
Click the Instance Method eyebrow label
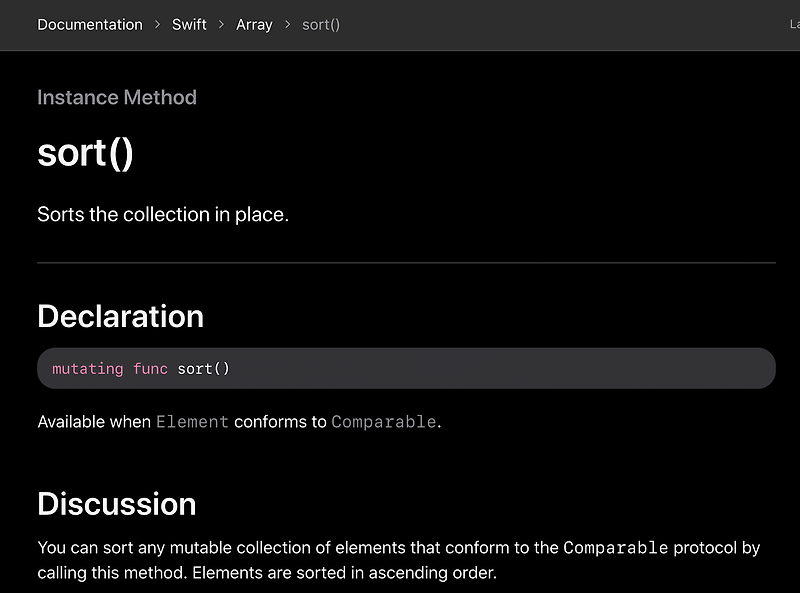(117, 97)
